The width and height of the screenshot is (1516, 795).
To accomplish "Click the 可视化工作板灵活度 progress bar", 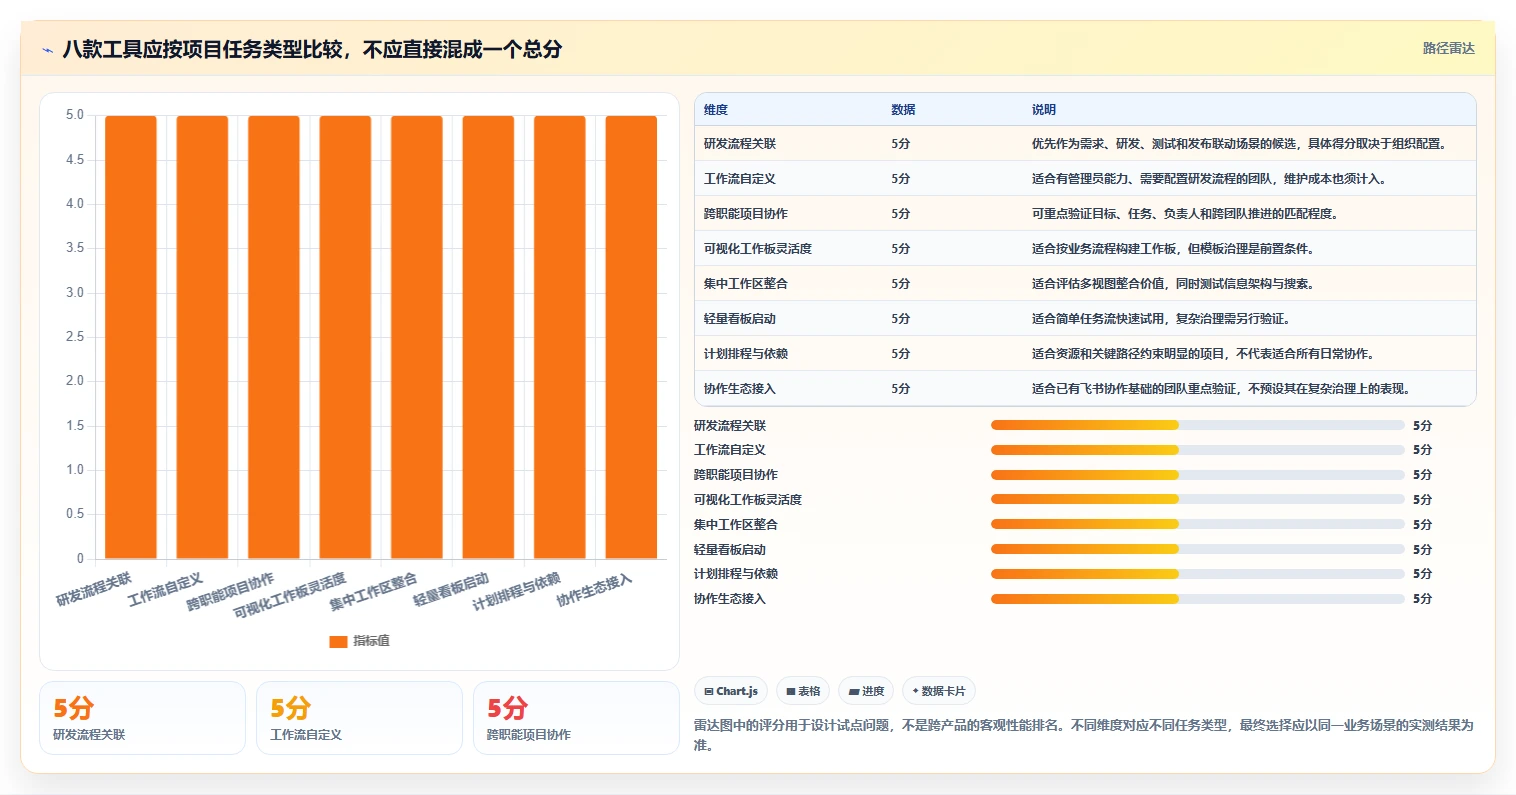I will point(1198,499).
